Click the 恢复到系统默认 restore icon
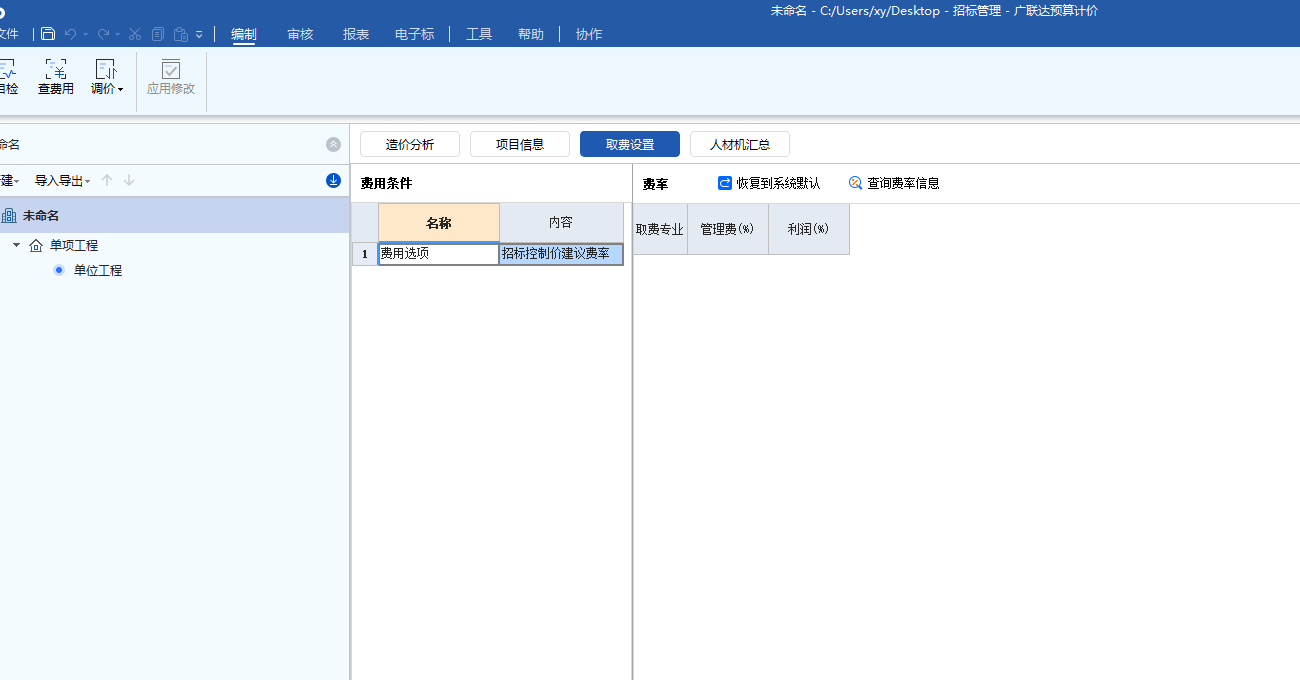The width and height of the screenshot is (1300, 680). [x=723, y=183]
